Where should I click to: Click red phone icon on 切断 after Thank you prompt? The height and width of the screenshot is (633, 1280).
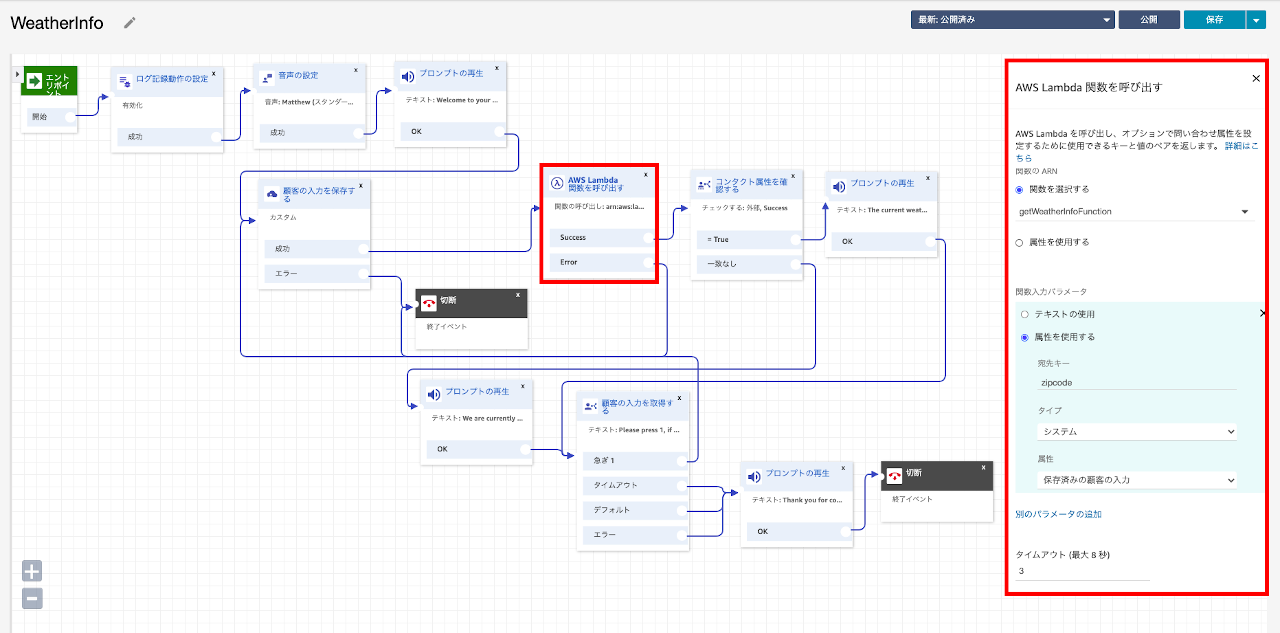click(894, 475)
